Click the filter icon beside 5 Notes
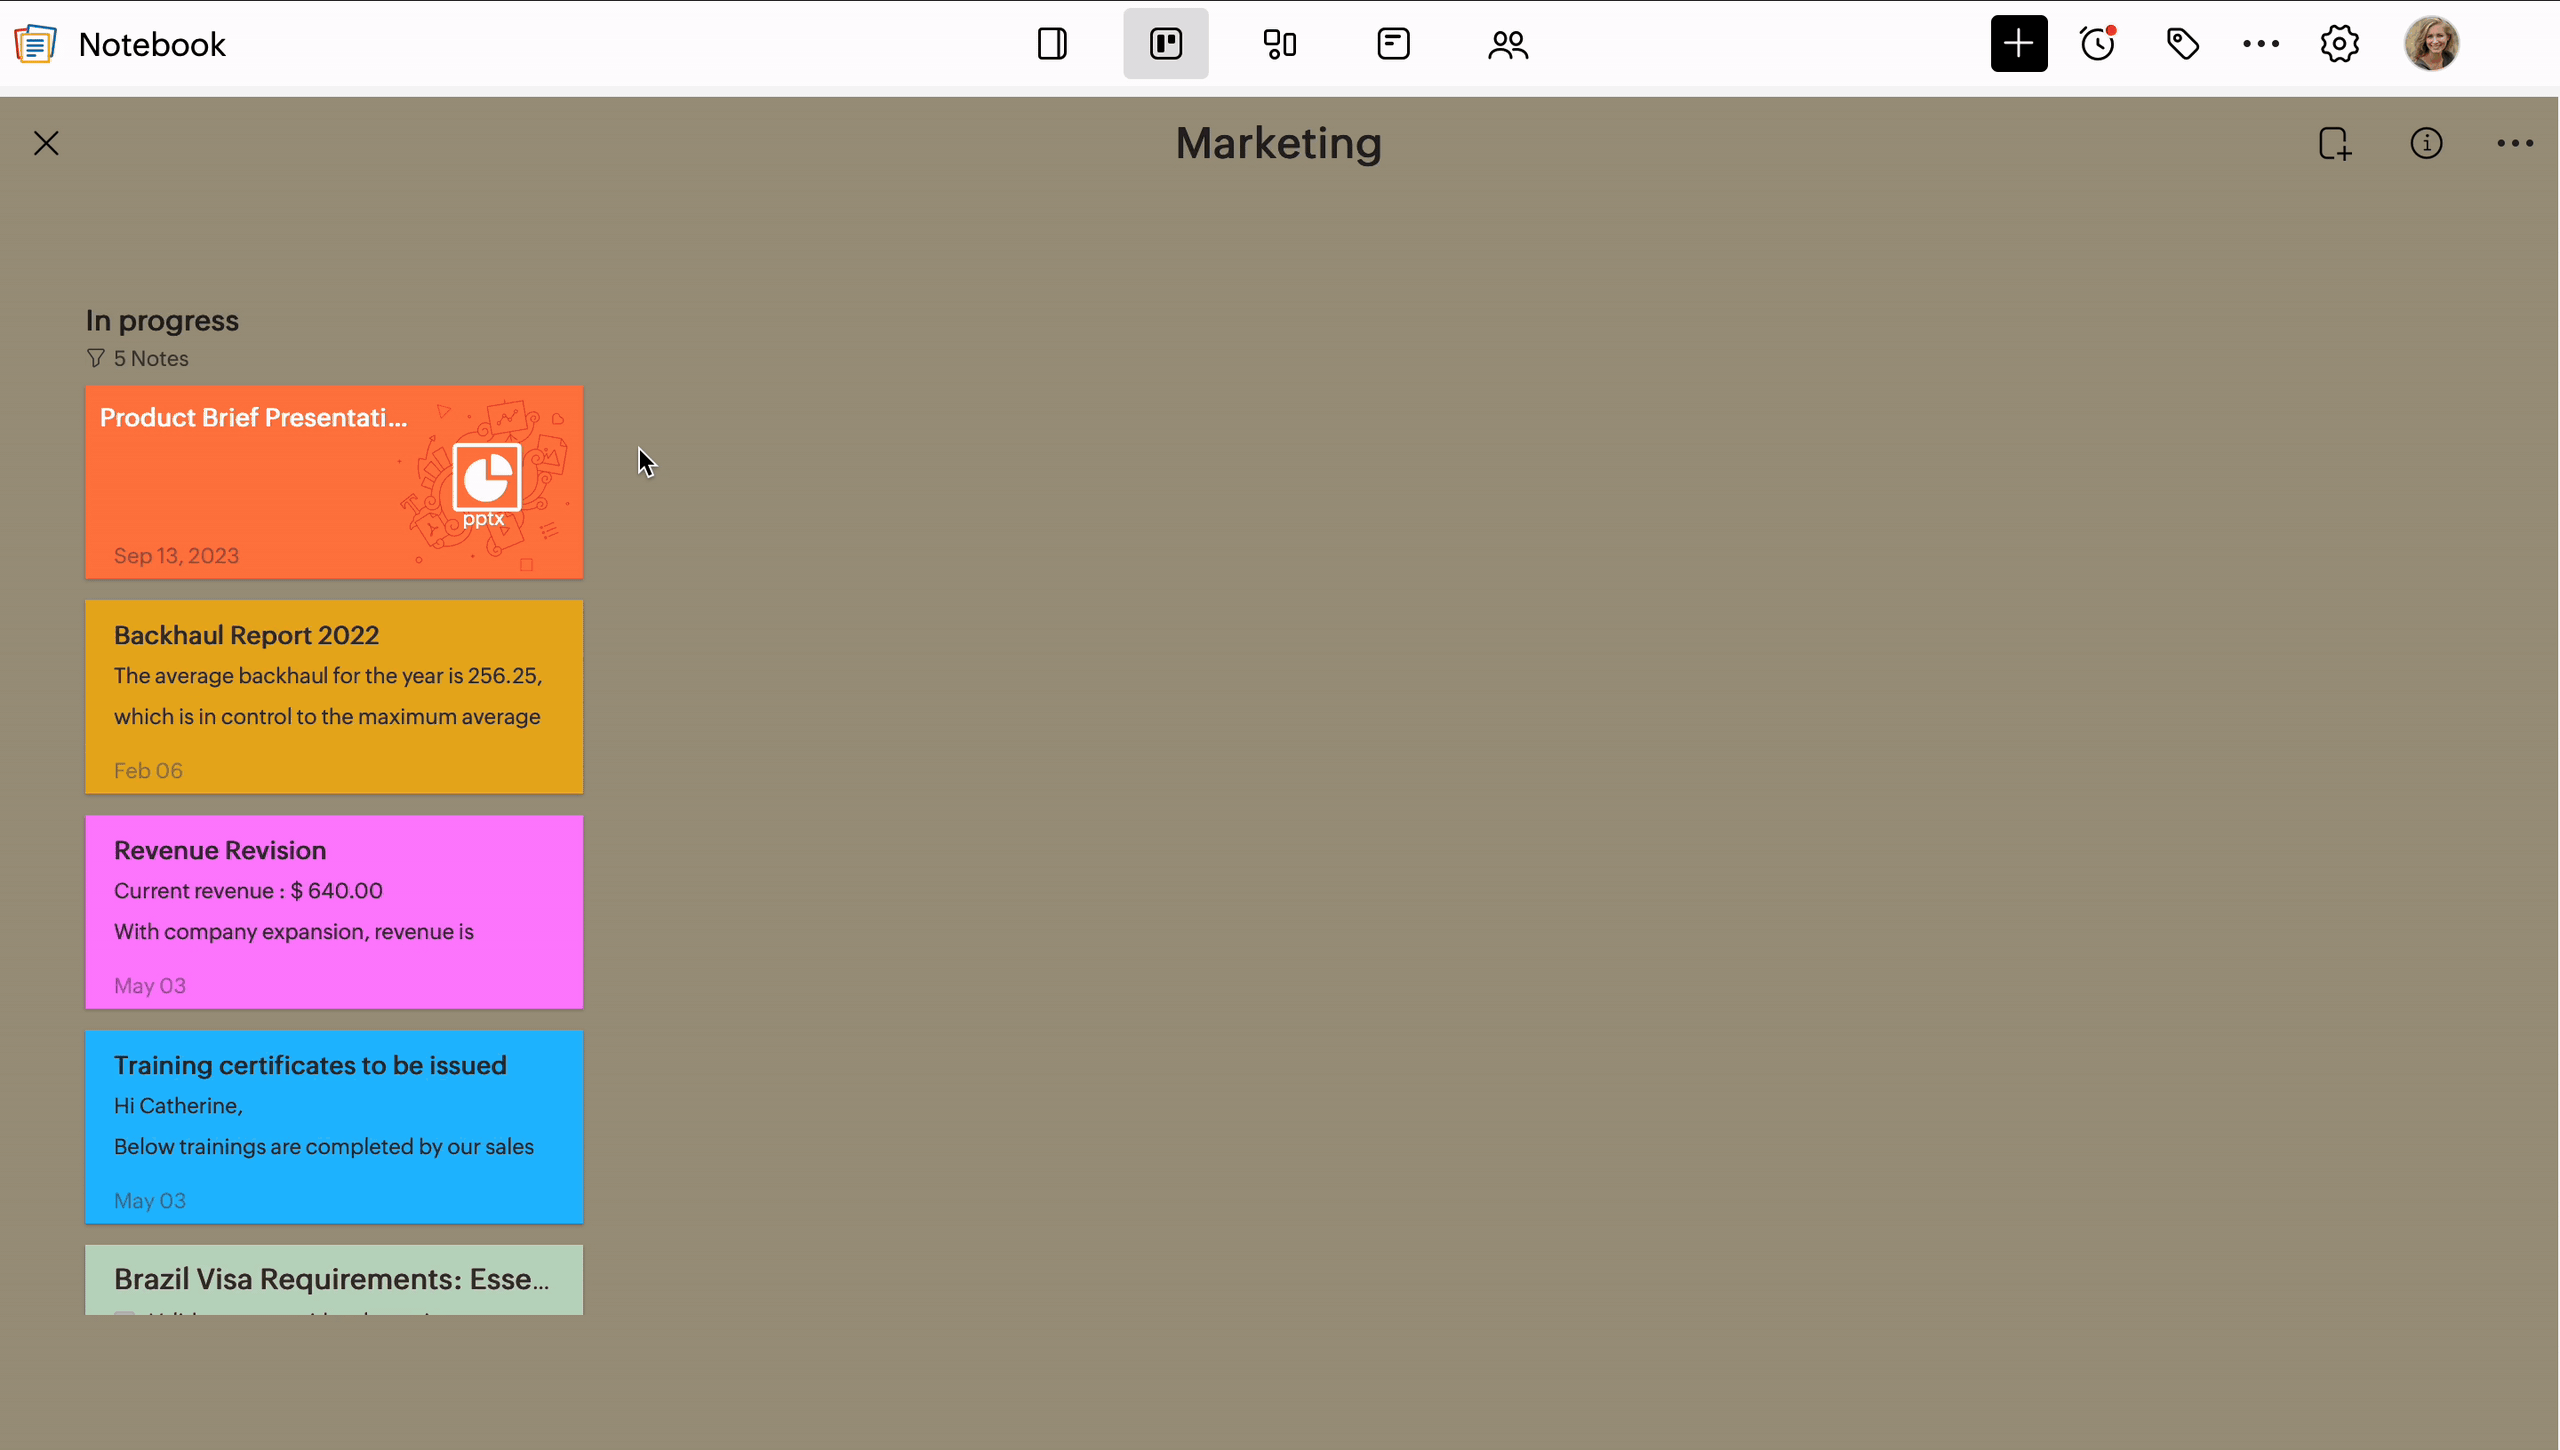Viewport: 2560px width, 1450px height. coord(96,358)
